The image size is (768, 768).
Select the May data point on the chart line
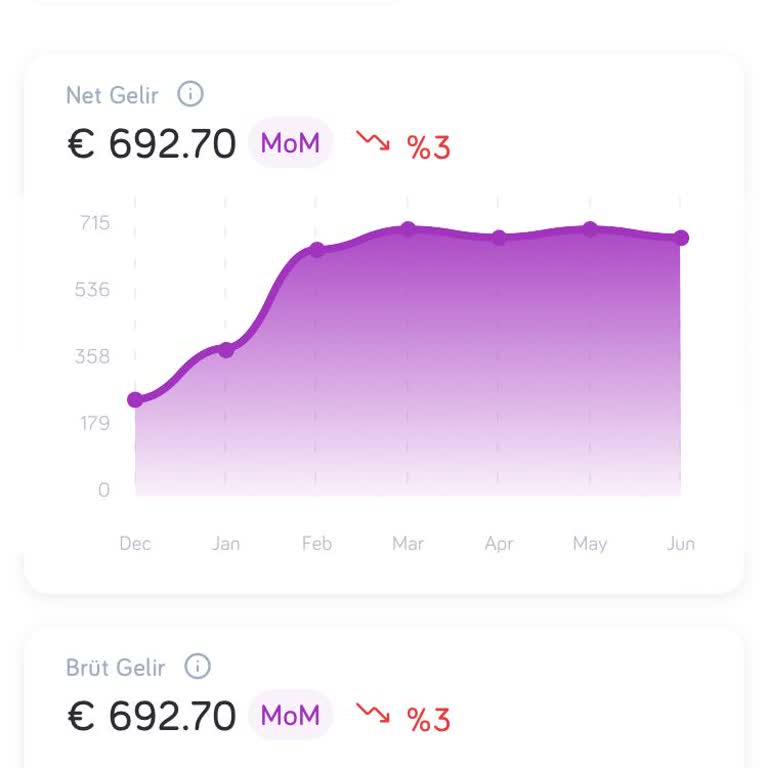pos(590,229)
